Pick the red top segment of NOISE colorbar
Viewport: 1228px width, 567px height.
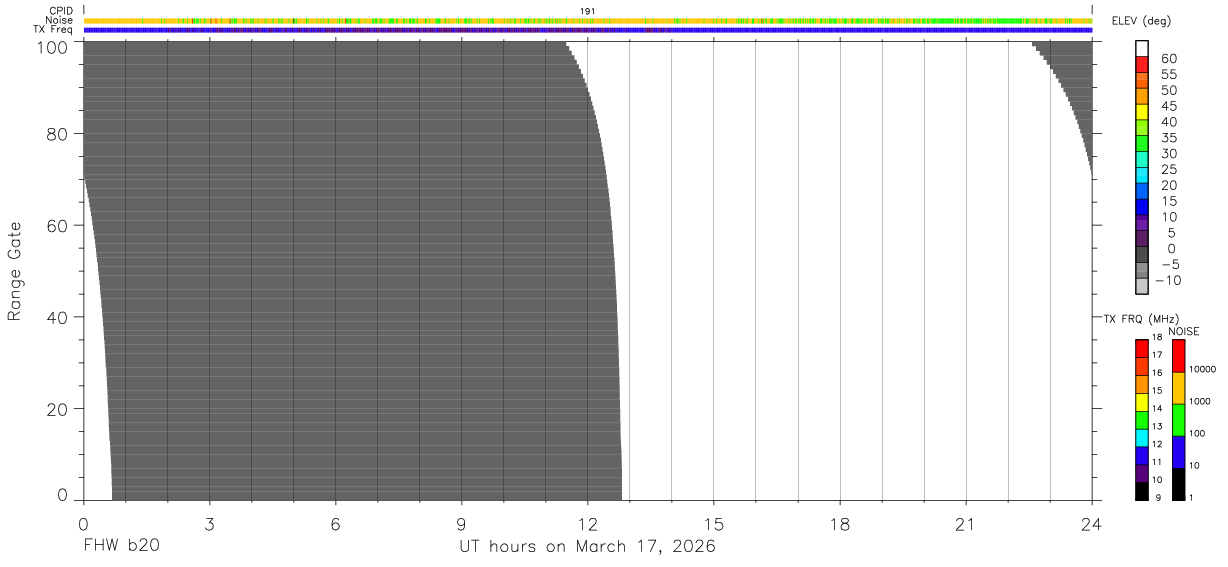point(1178,356)
